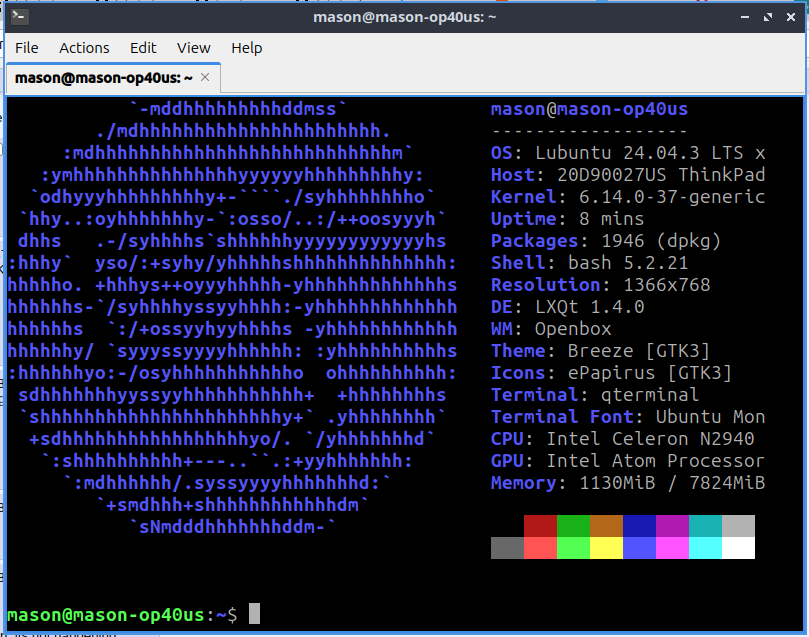Click the purple color block in top row
This screenshot has height=637, width=809.
click(x=672, y=526)
